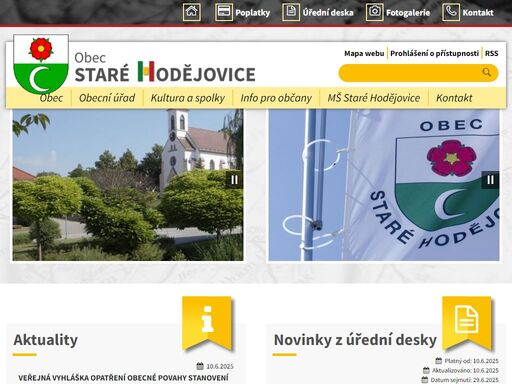Click the Datum sejmutí: 29.6.2025 text
The width and height of the screenshot is (512, 384).
464,380
